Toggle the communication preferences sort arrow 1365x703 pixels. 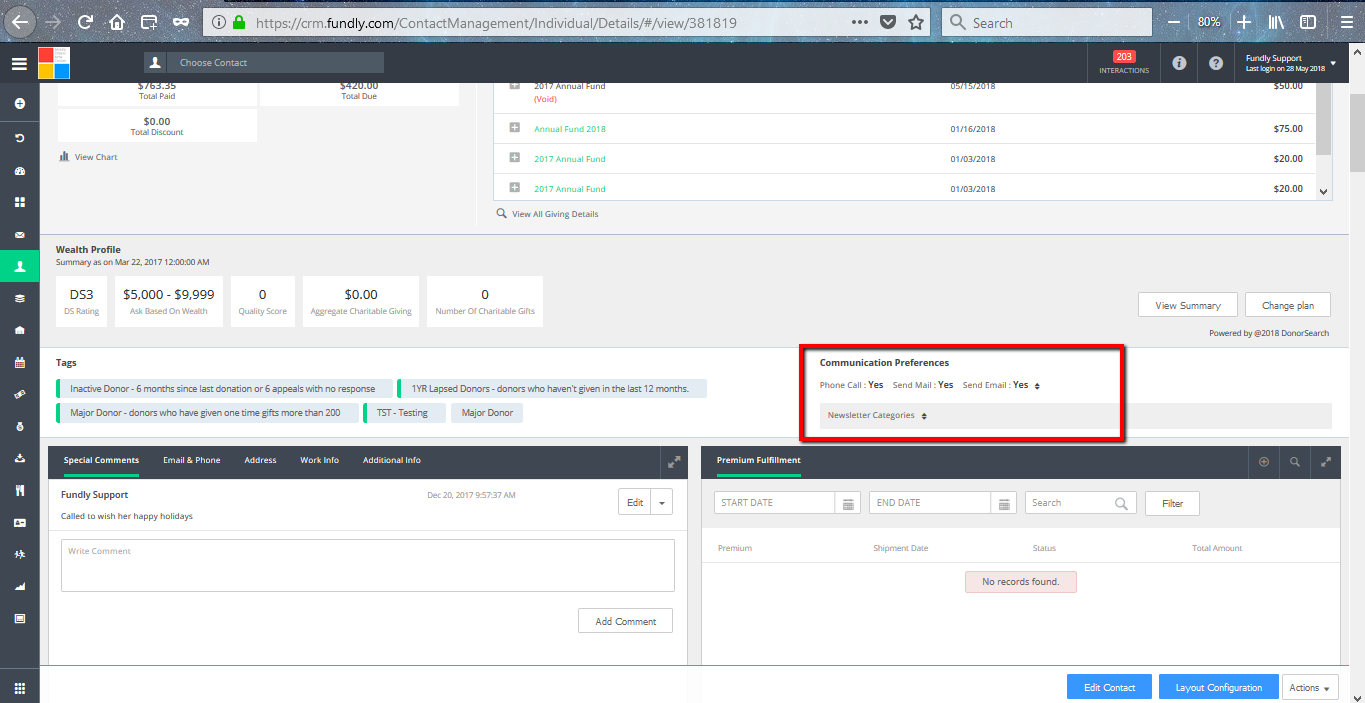tap(1037, 386)
